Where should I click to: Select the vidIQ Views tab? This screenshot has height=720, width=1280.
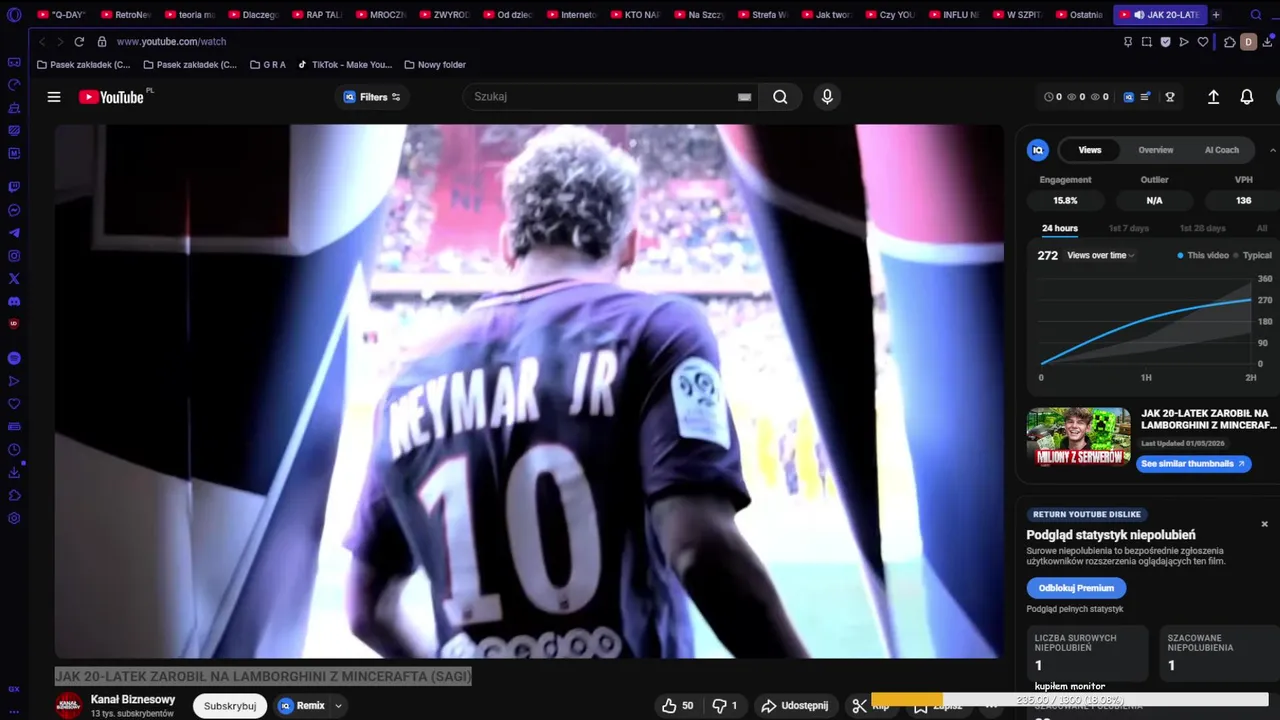(x=1090, y=150)
